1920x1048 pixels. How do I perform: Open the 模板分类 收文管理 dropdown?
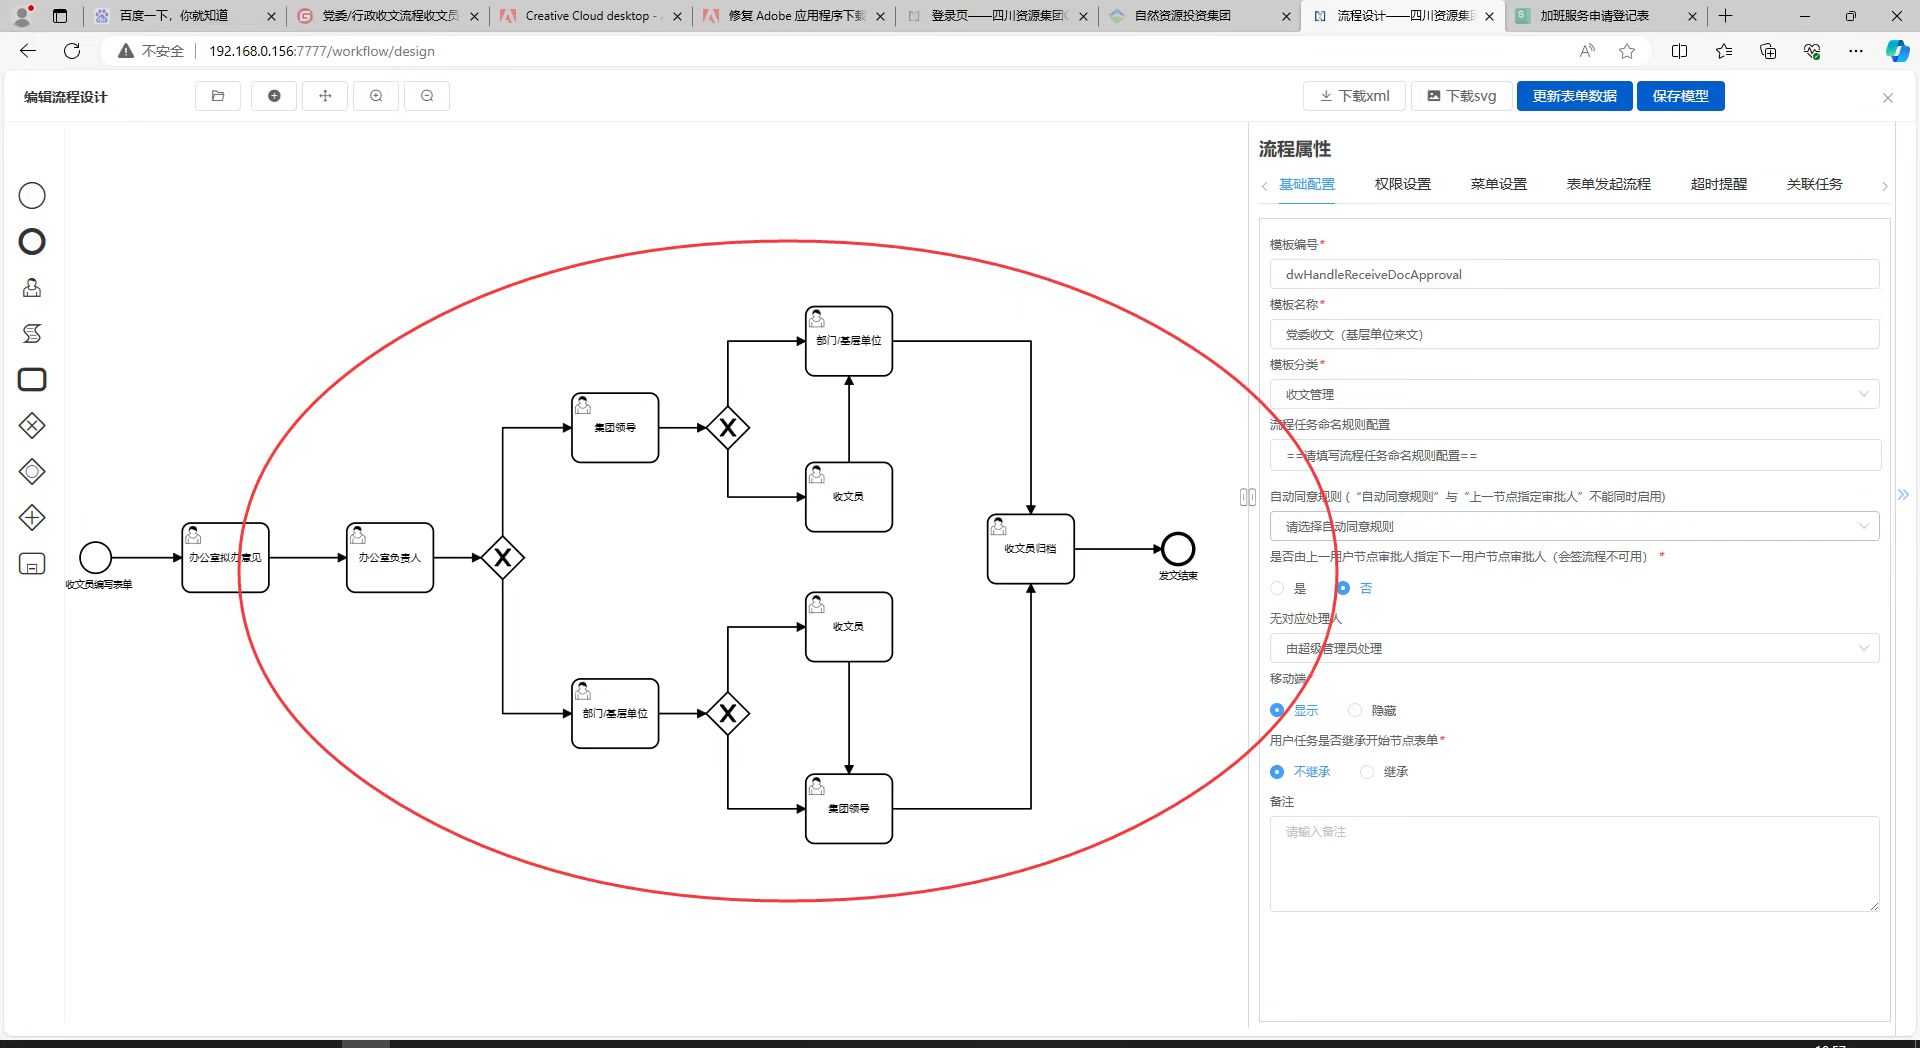1574,394
